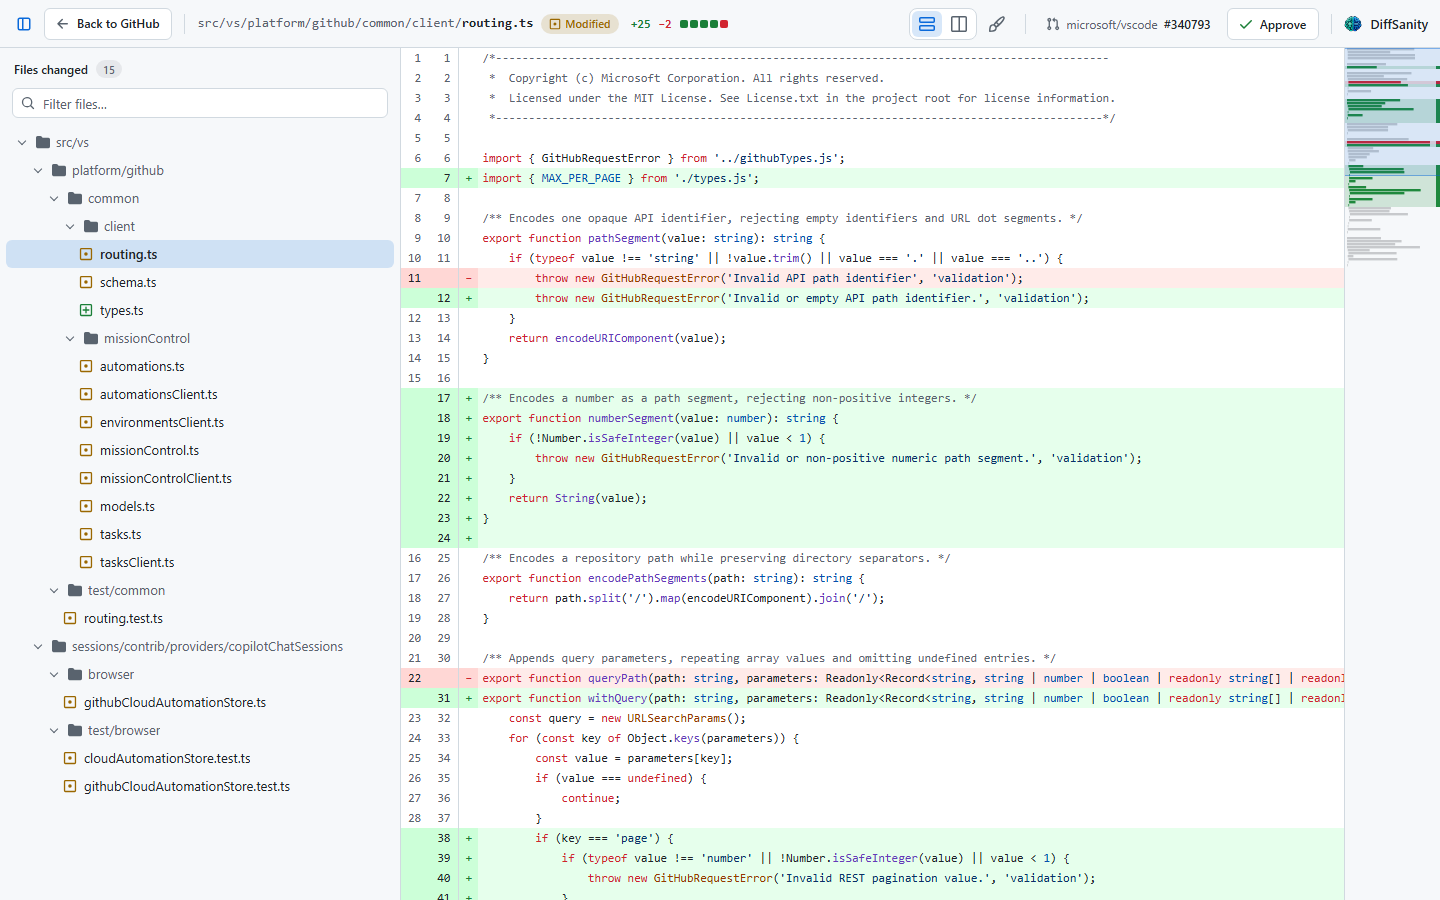Click the highlighter brush icon in the toolbar
Image resolution: width=1440 pixels, height=900 pixels.
tap(997, 24)
